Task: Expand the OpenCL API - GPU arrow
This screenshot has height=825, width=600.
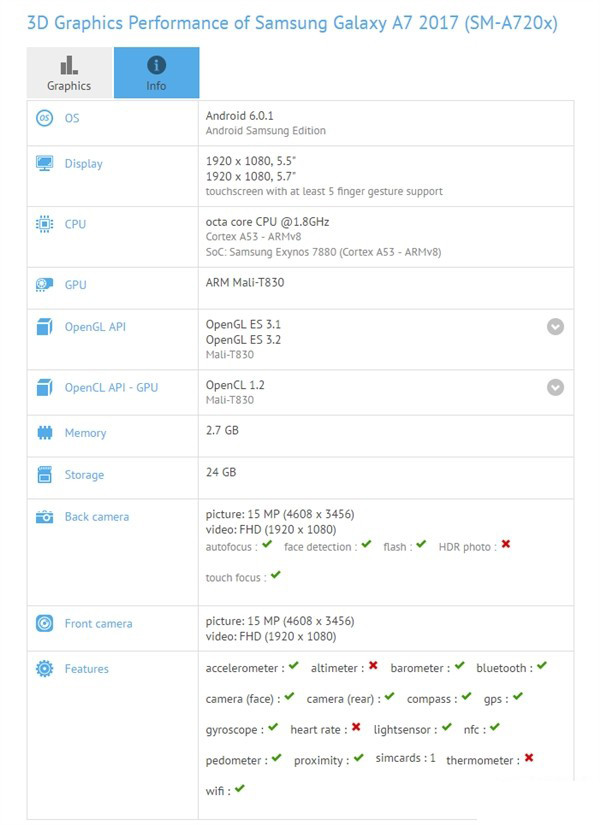Action: click(x=555, y=387)
